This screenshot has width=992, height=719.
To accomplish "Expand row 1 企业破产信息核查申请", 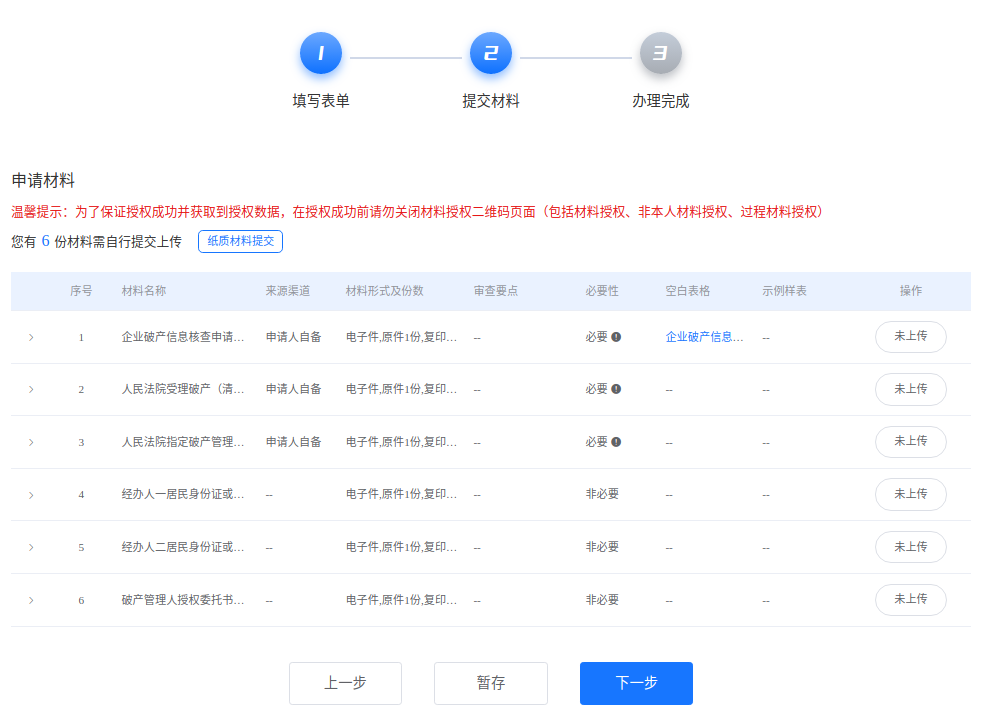I will tap(31, 337).
